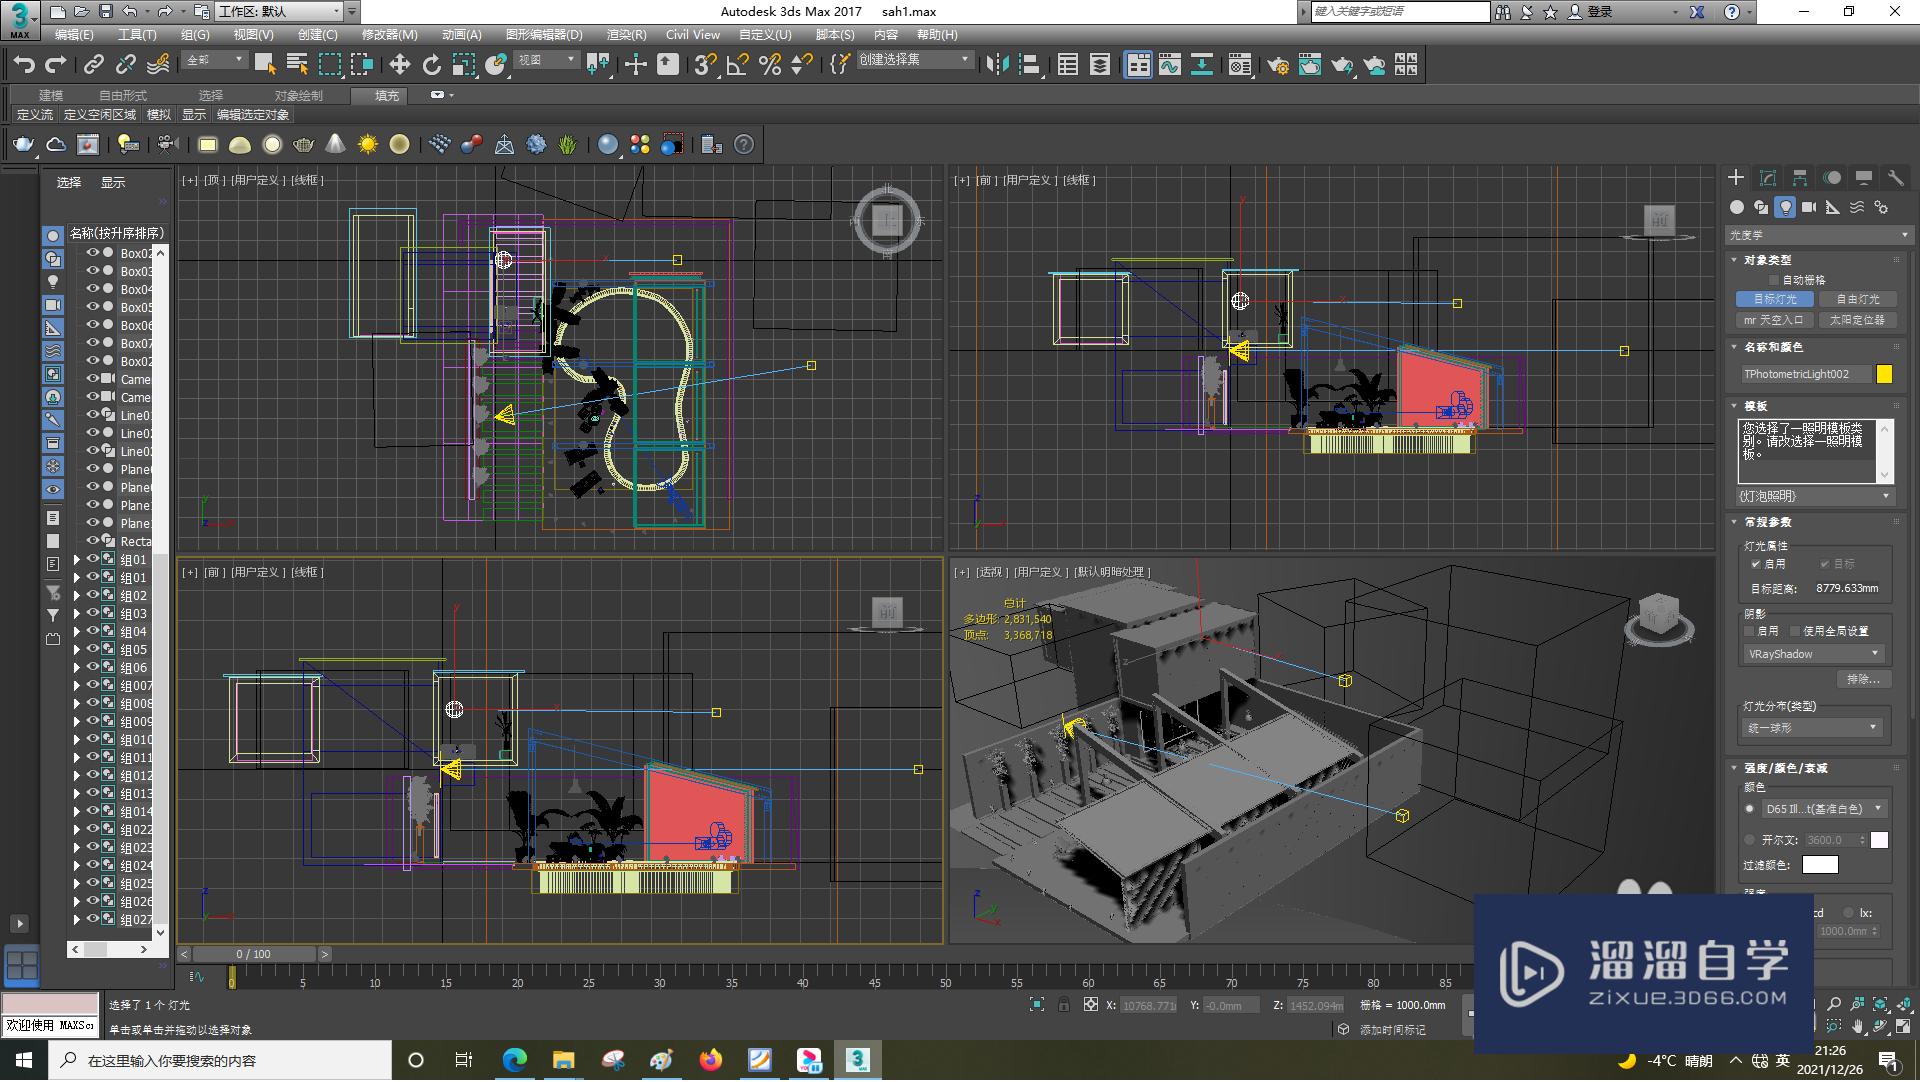This screenshot has width=1920, height=1082.
Task: Click the Redo arrow in main toolbar
Action: click(x=56, y=65)
